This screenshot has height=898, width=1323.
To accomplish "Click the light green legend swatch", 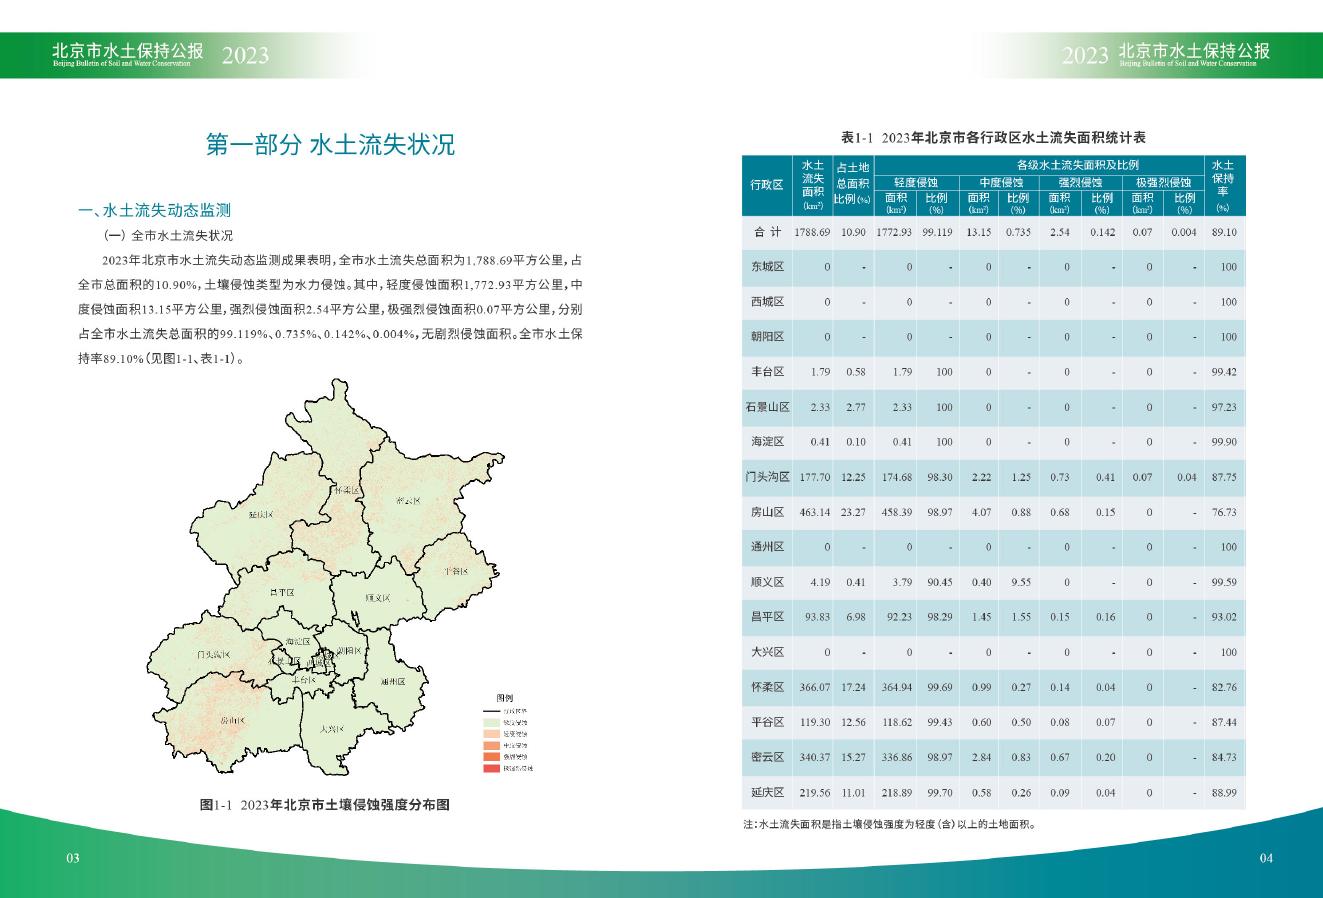I will click(x=490, y=721).
